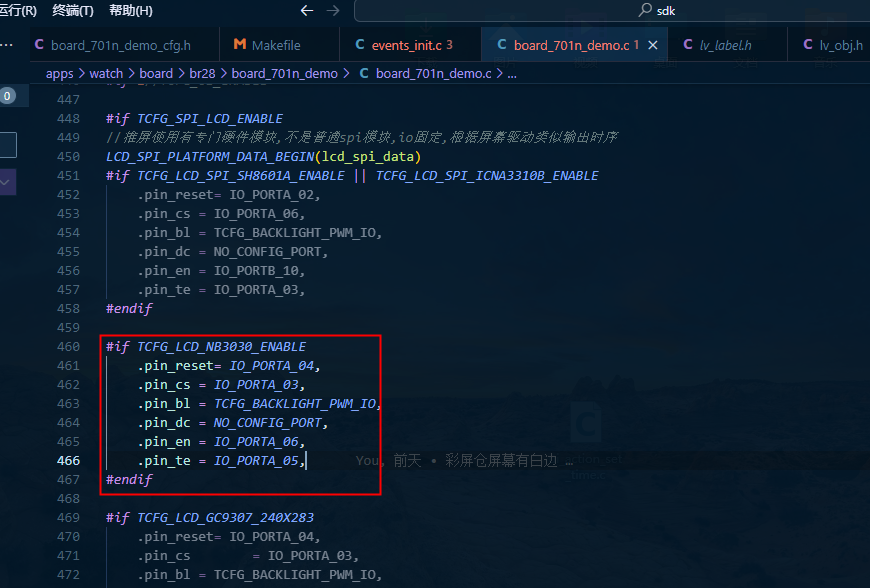The width and height of the screenshot is (870, 588).
Task: Click the C icon of events_init.c tab
Action: click(360, 44)
